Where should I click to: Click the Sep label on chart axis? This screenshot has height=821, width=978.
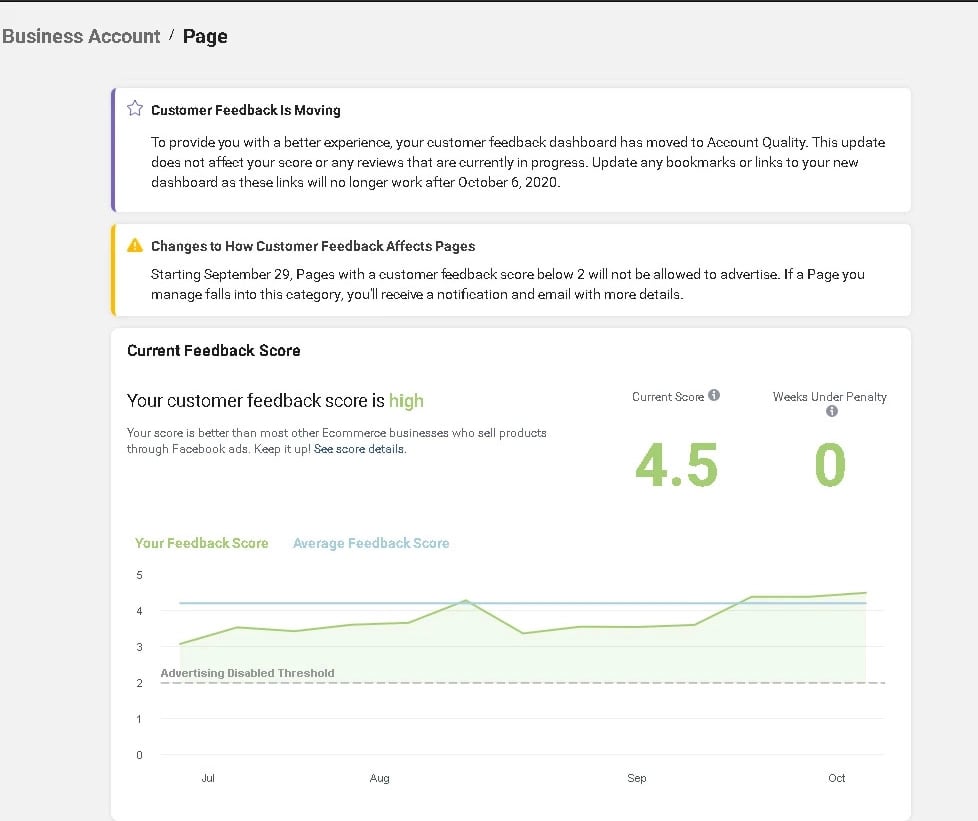pyautogui.click(x=637, y=778)
